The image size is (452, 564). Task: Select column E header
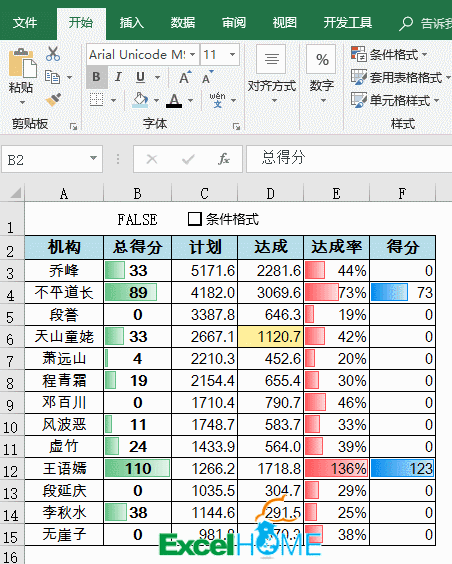336,194
